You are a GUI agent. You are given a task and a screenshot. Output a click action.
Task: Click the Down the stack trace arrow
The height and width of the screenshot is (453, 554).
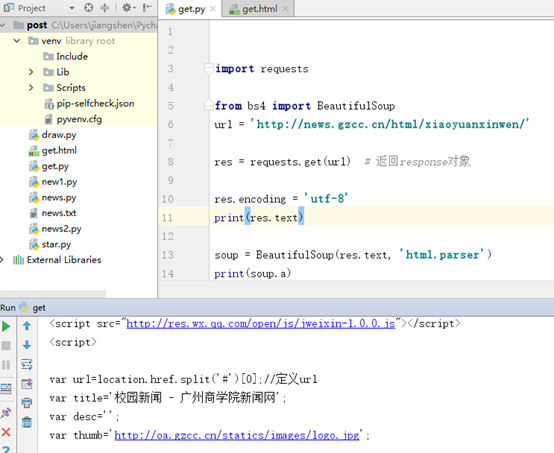pos(27,345)
